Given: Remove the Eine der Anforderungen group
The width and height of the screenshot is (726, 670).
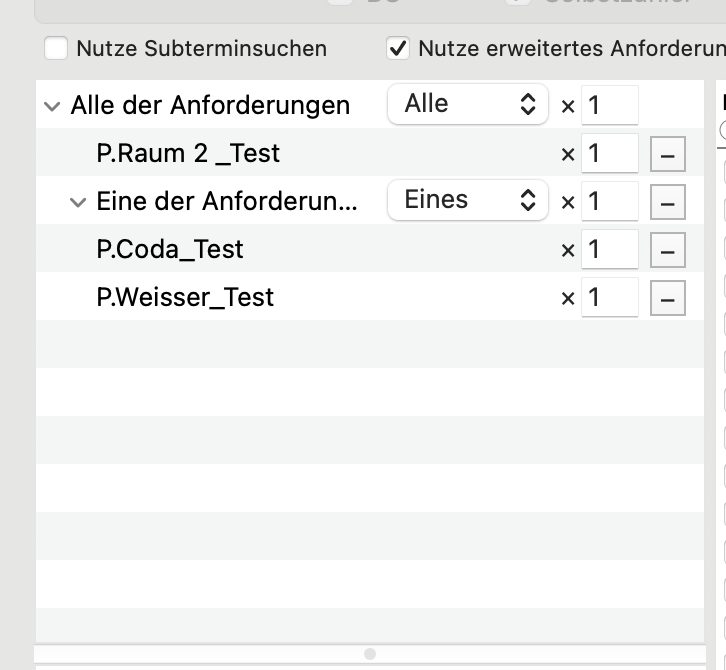Looking at the screenshot, I should pyautogui.click(x=668, y=202).
